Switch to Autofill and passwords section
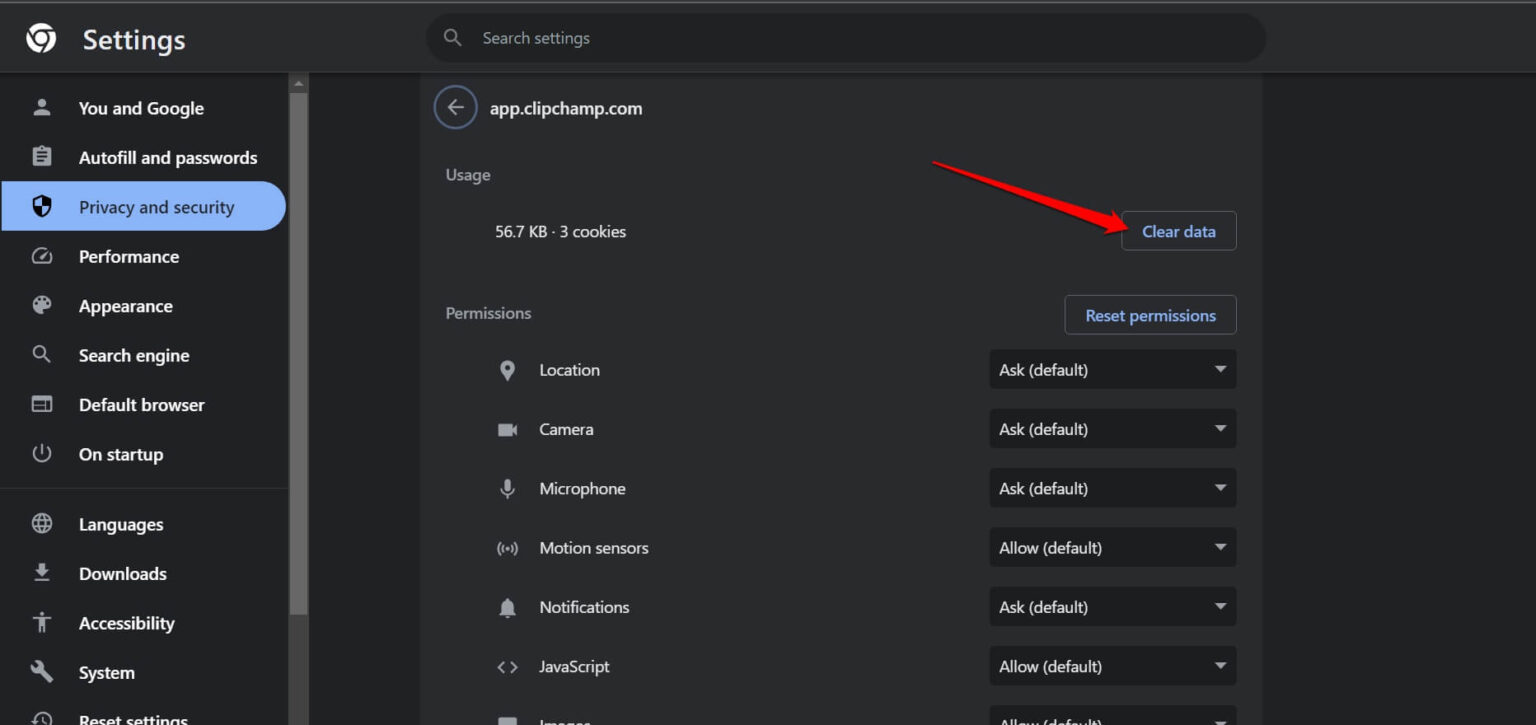The image size is (1536, 725). coord(167,157)
